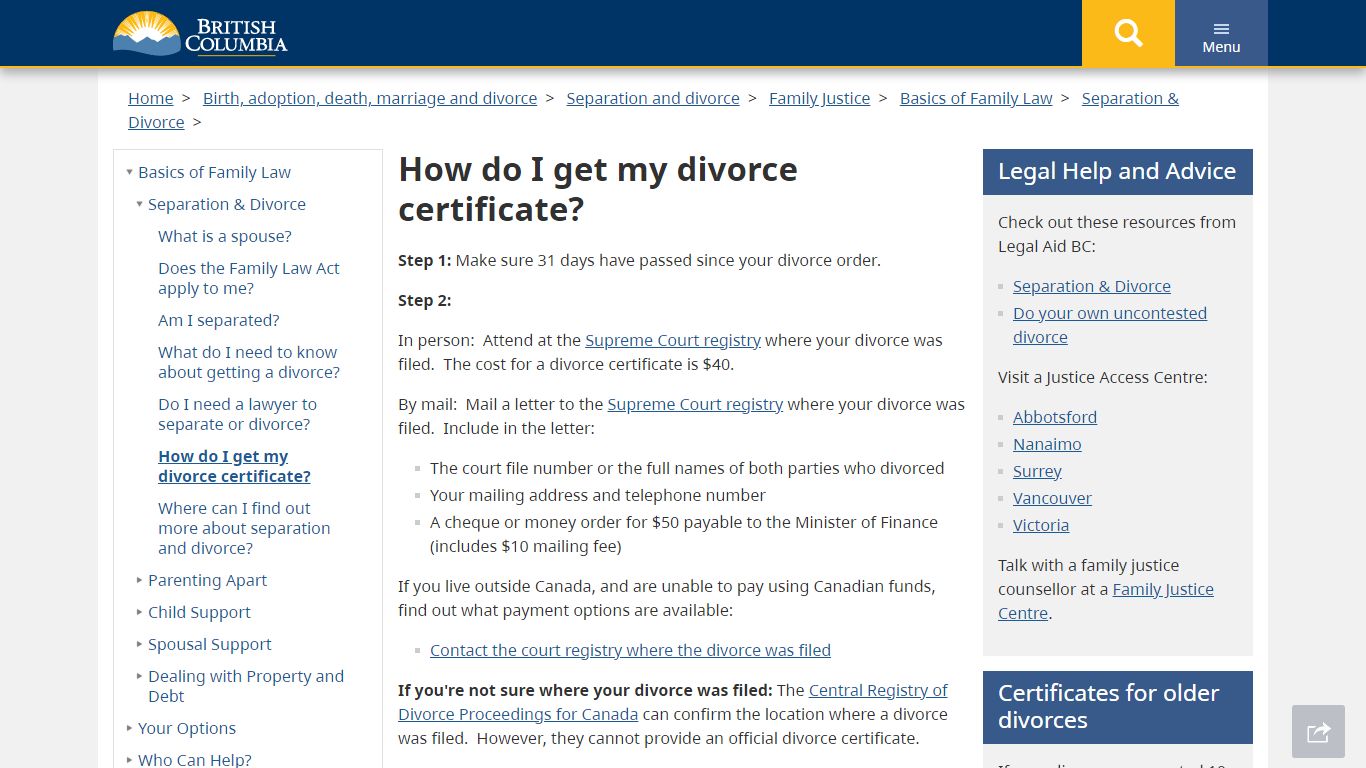Screen dimensions: 1366x768
Task: Open Your Options sidebar section
Action: pos(187,728)
